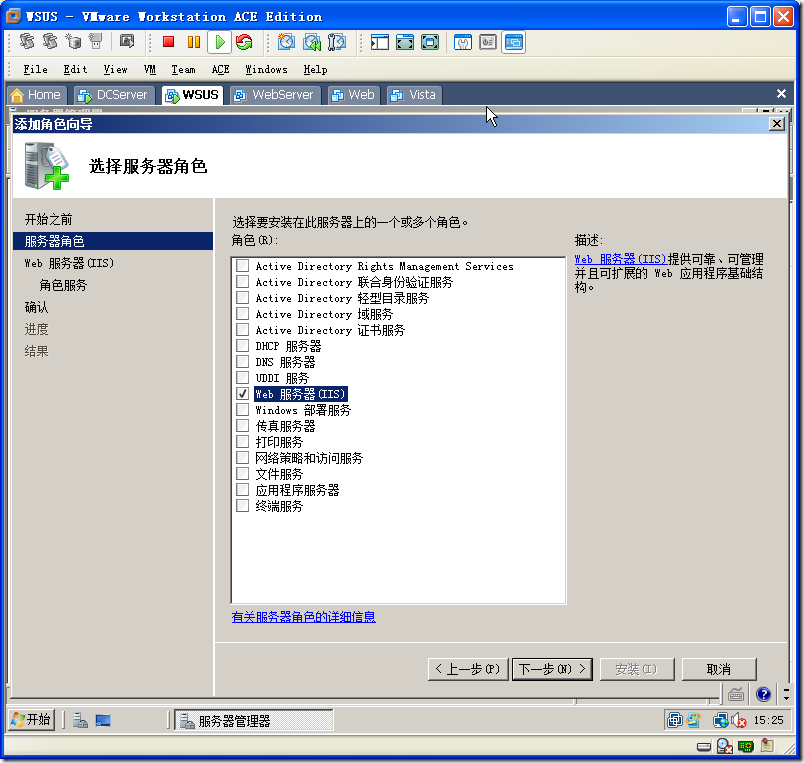Open Server Manager quick launch icon
Image resolution: width=804 pixels, height=763 pixels.
click(81, 720)
